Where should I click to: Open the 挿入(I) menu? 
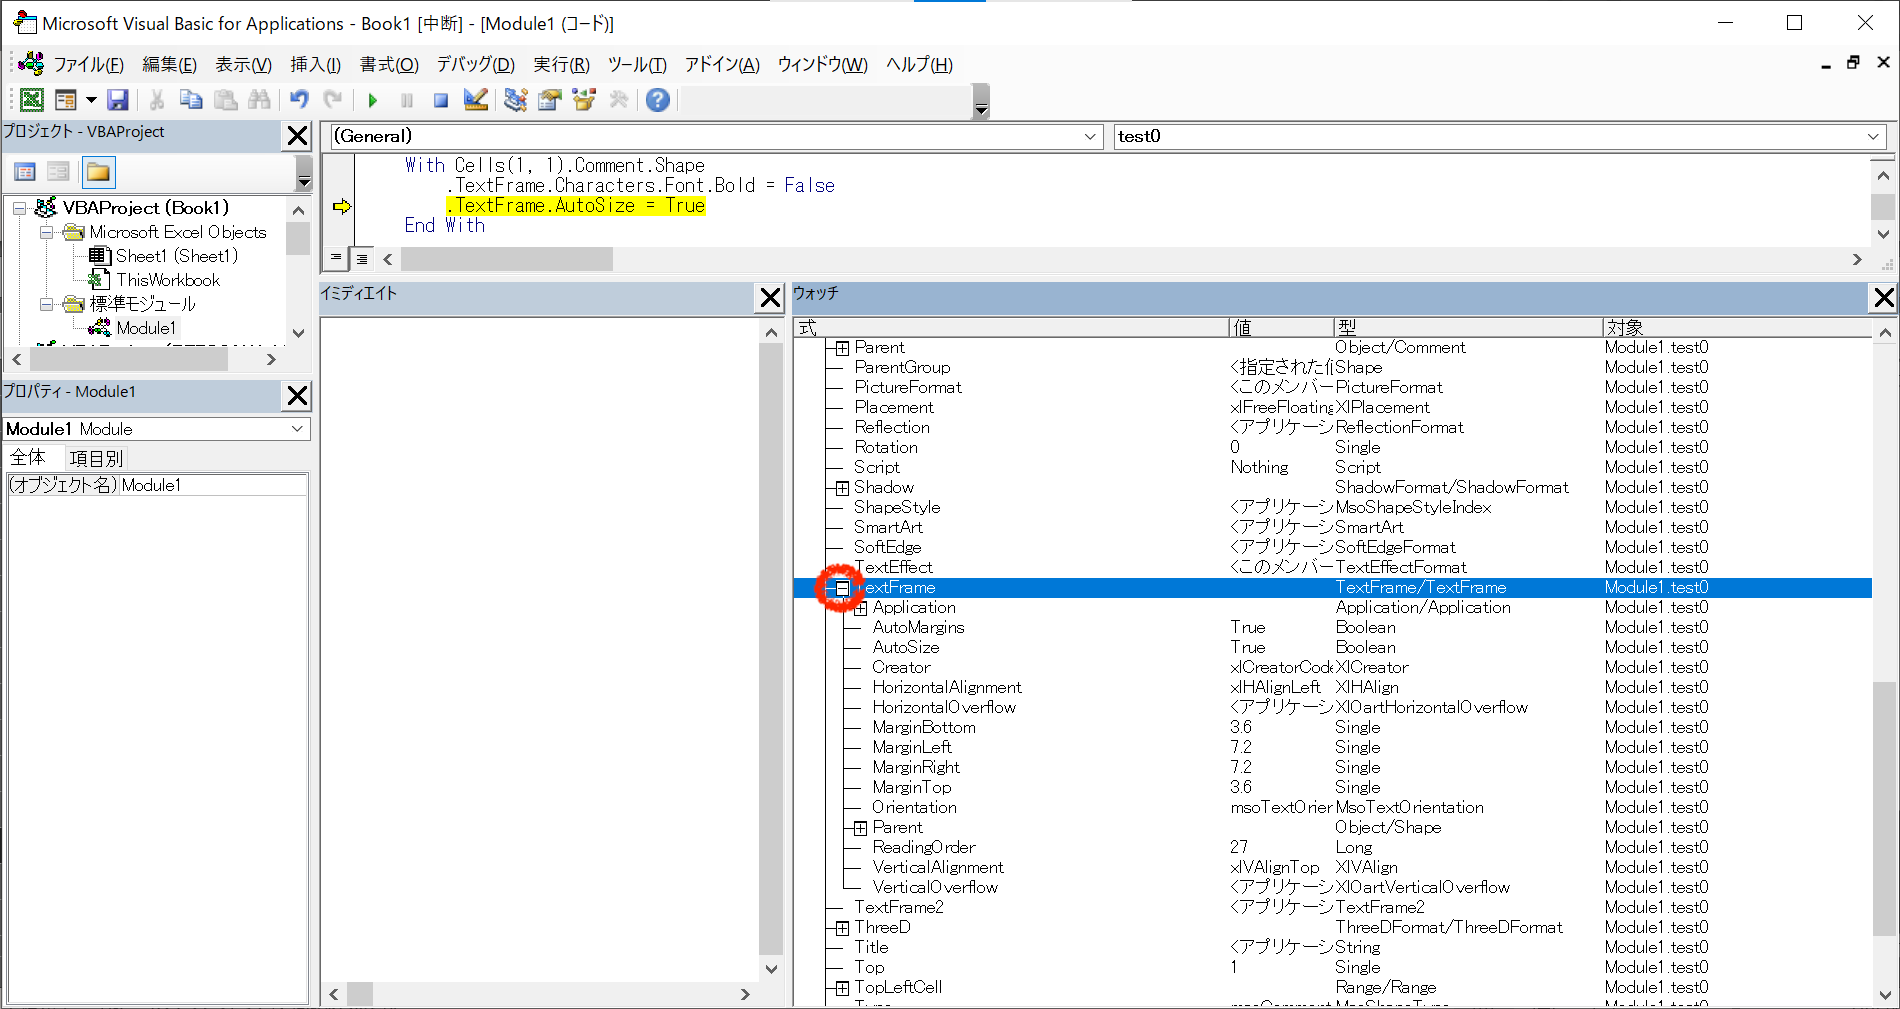[315, 65]
